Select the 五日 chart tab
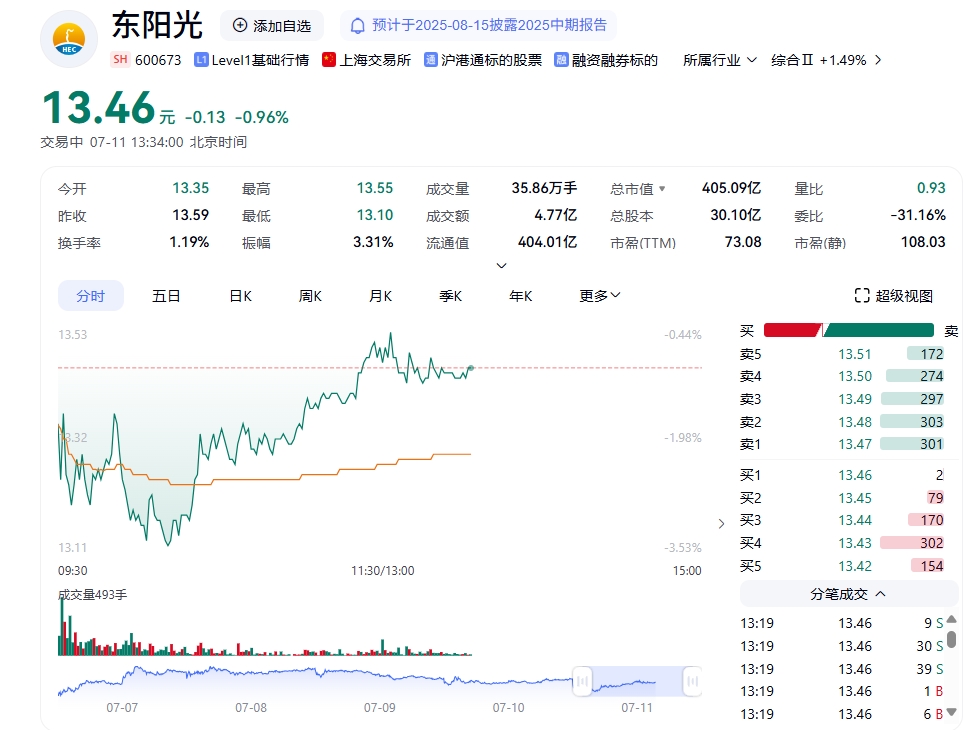The width and height of the screenshot is (966, 730). coord(166,296)
